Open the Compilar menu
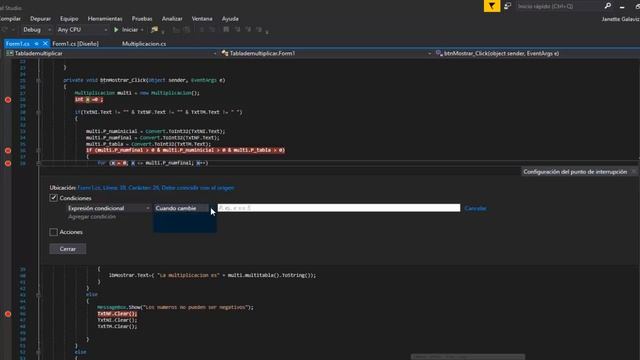640x360 pixels. pyautogui.click(x=10, y=19)
